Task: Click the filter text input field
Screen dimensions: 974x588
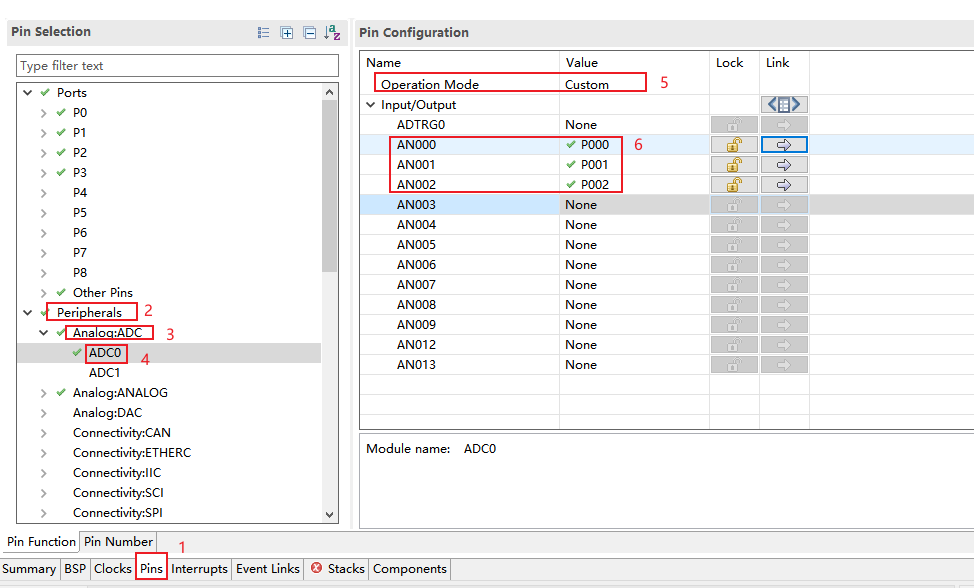Action: point(177,66)
